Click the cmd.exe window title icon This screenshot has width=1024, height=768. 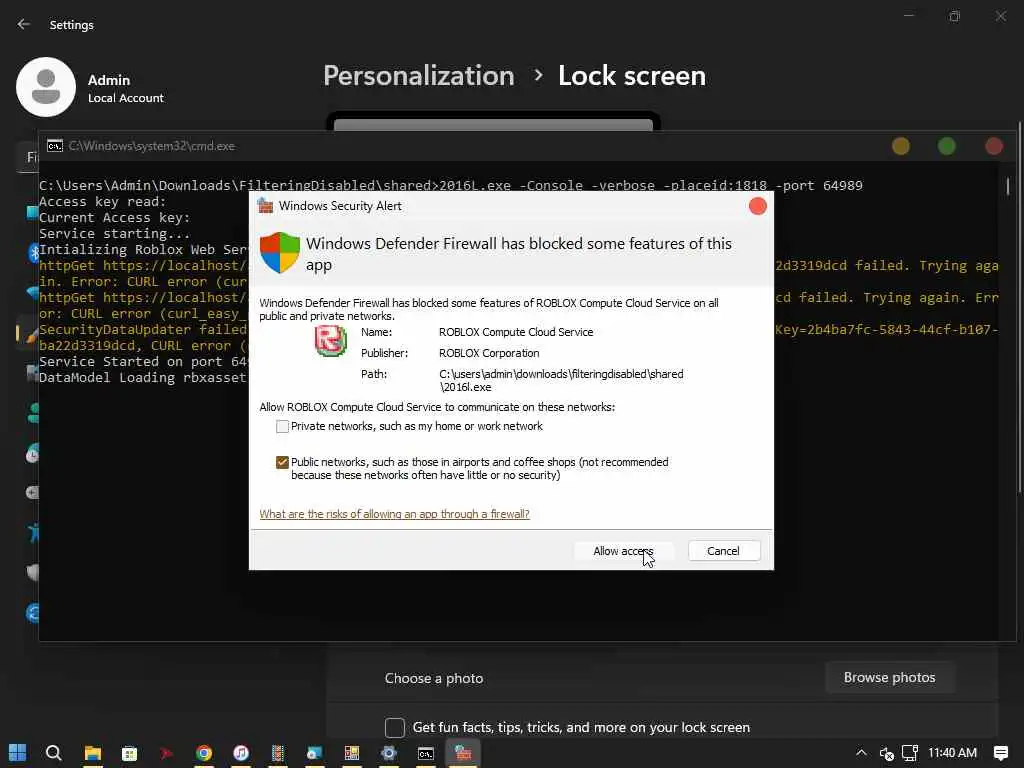[x=55, y=146]
